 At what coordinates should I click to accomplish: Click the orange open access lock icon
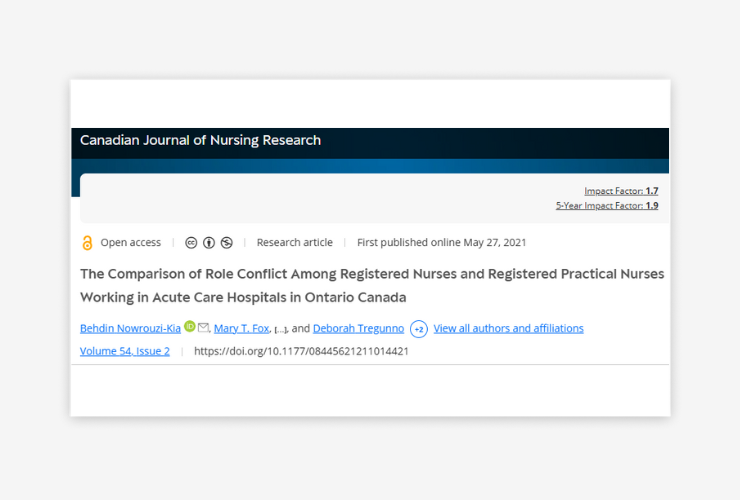pos(87,243)
